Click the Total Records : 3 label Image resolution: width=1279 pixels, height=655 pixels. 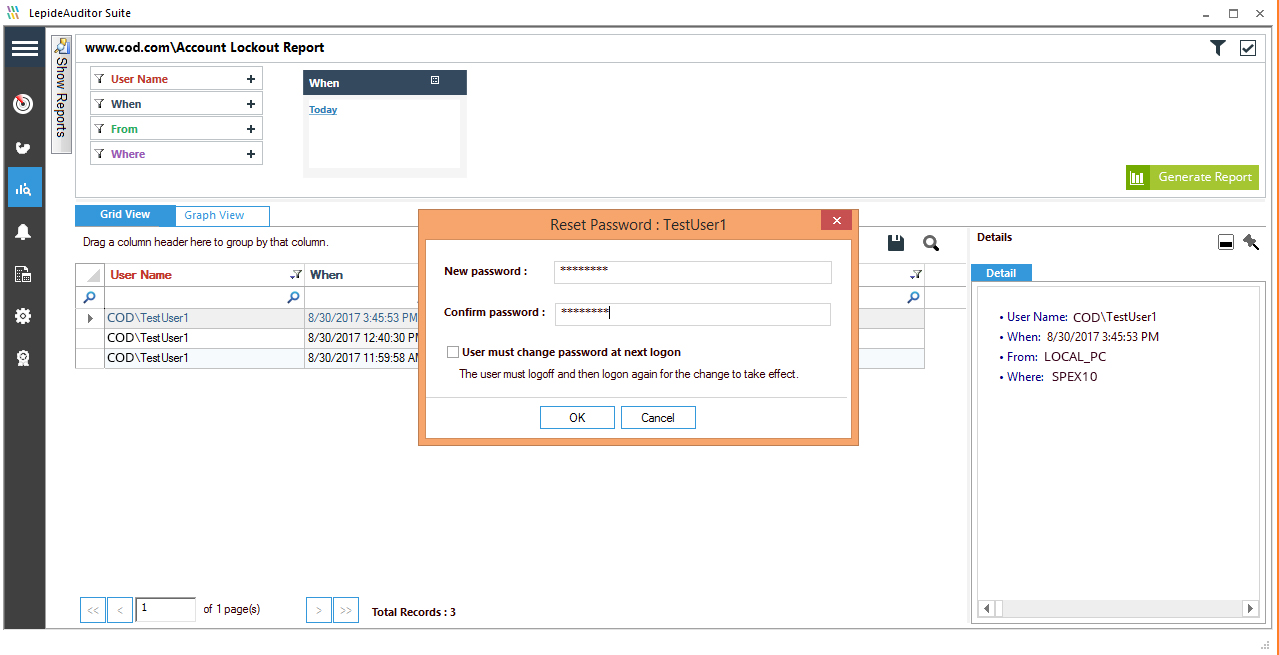point(414,612)
